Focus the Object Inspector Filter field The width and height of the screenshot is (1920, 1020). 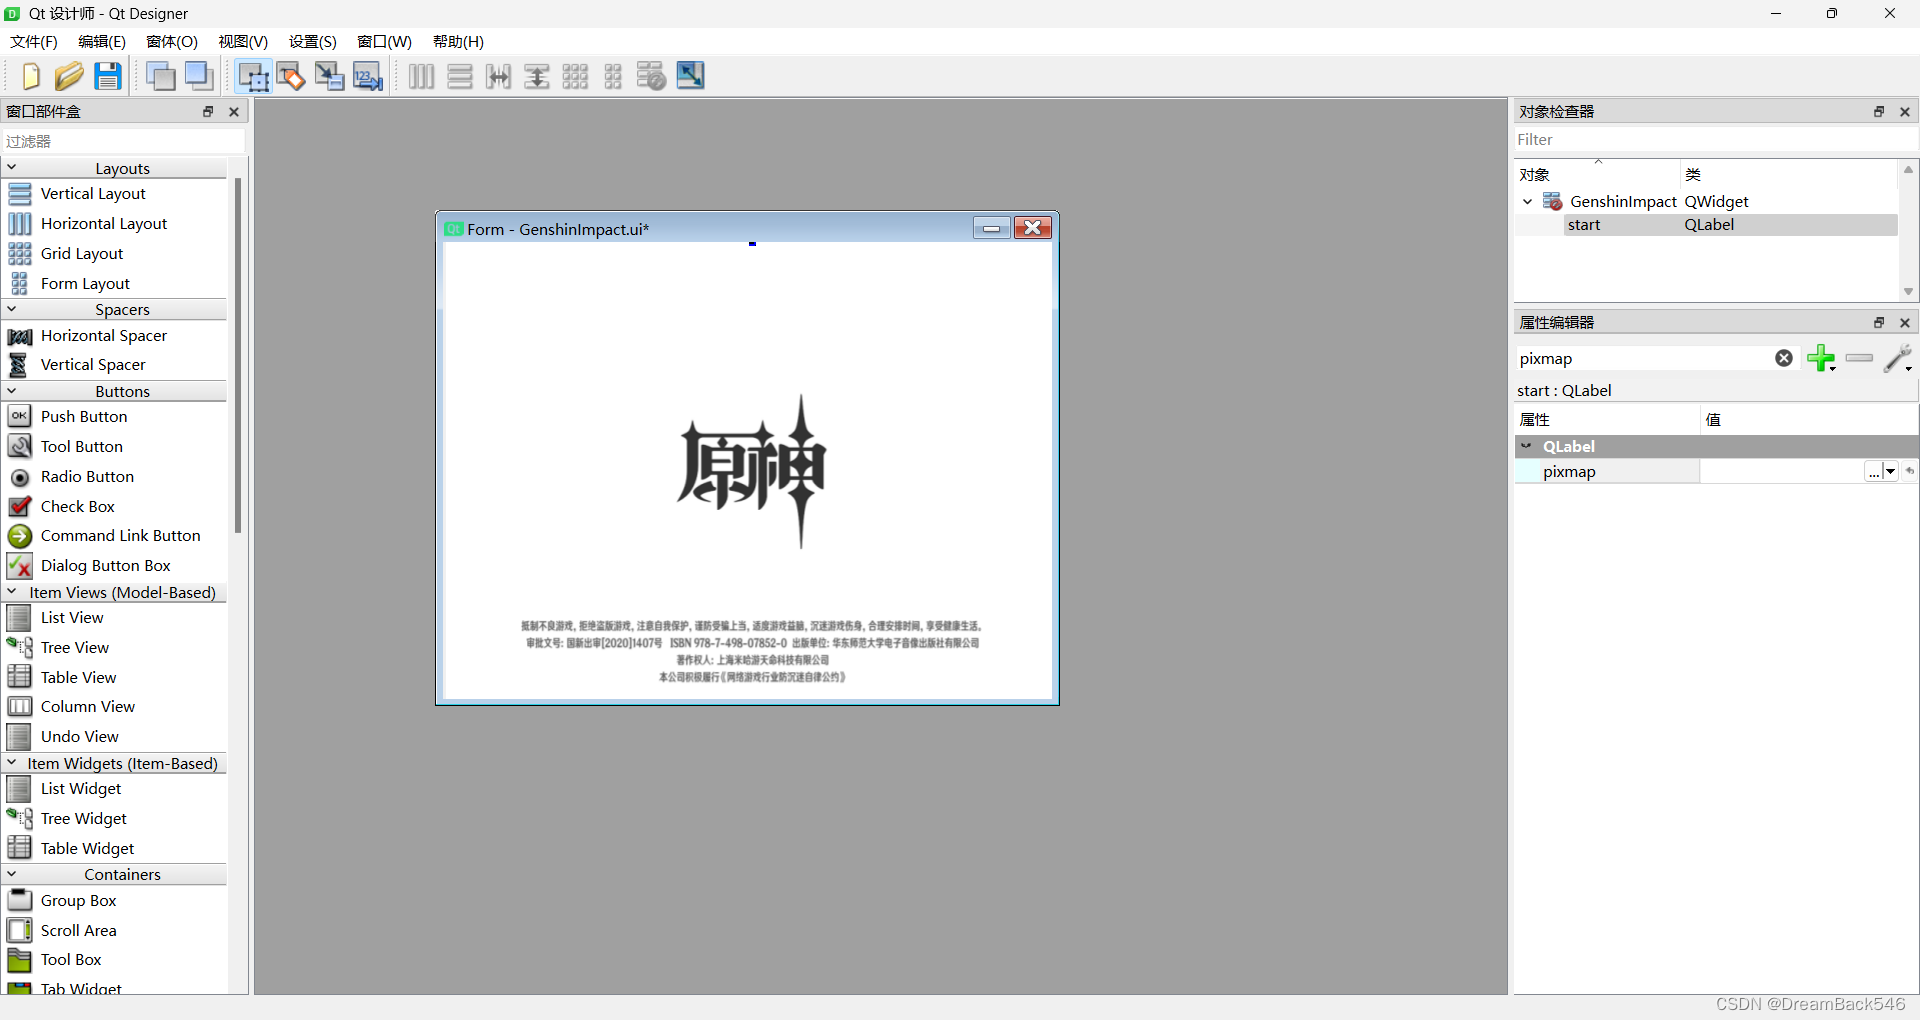tap(1714, 140)
